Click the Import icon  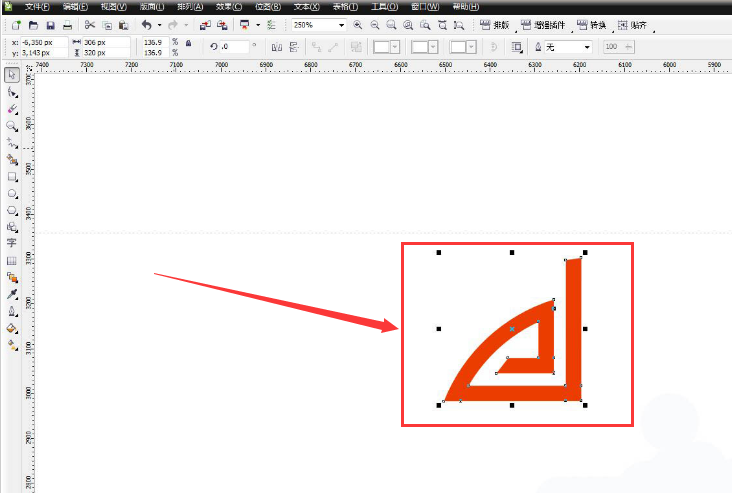pos(205,25)
